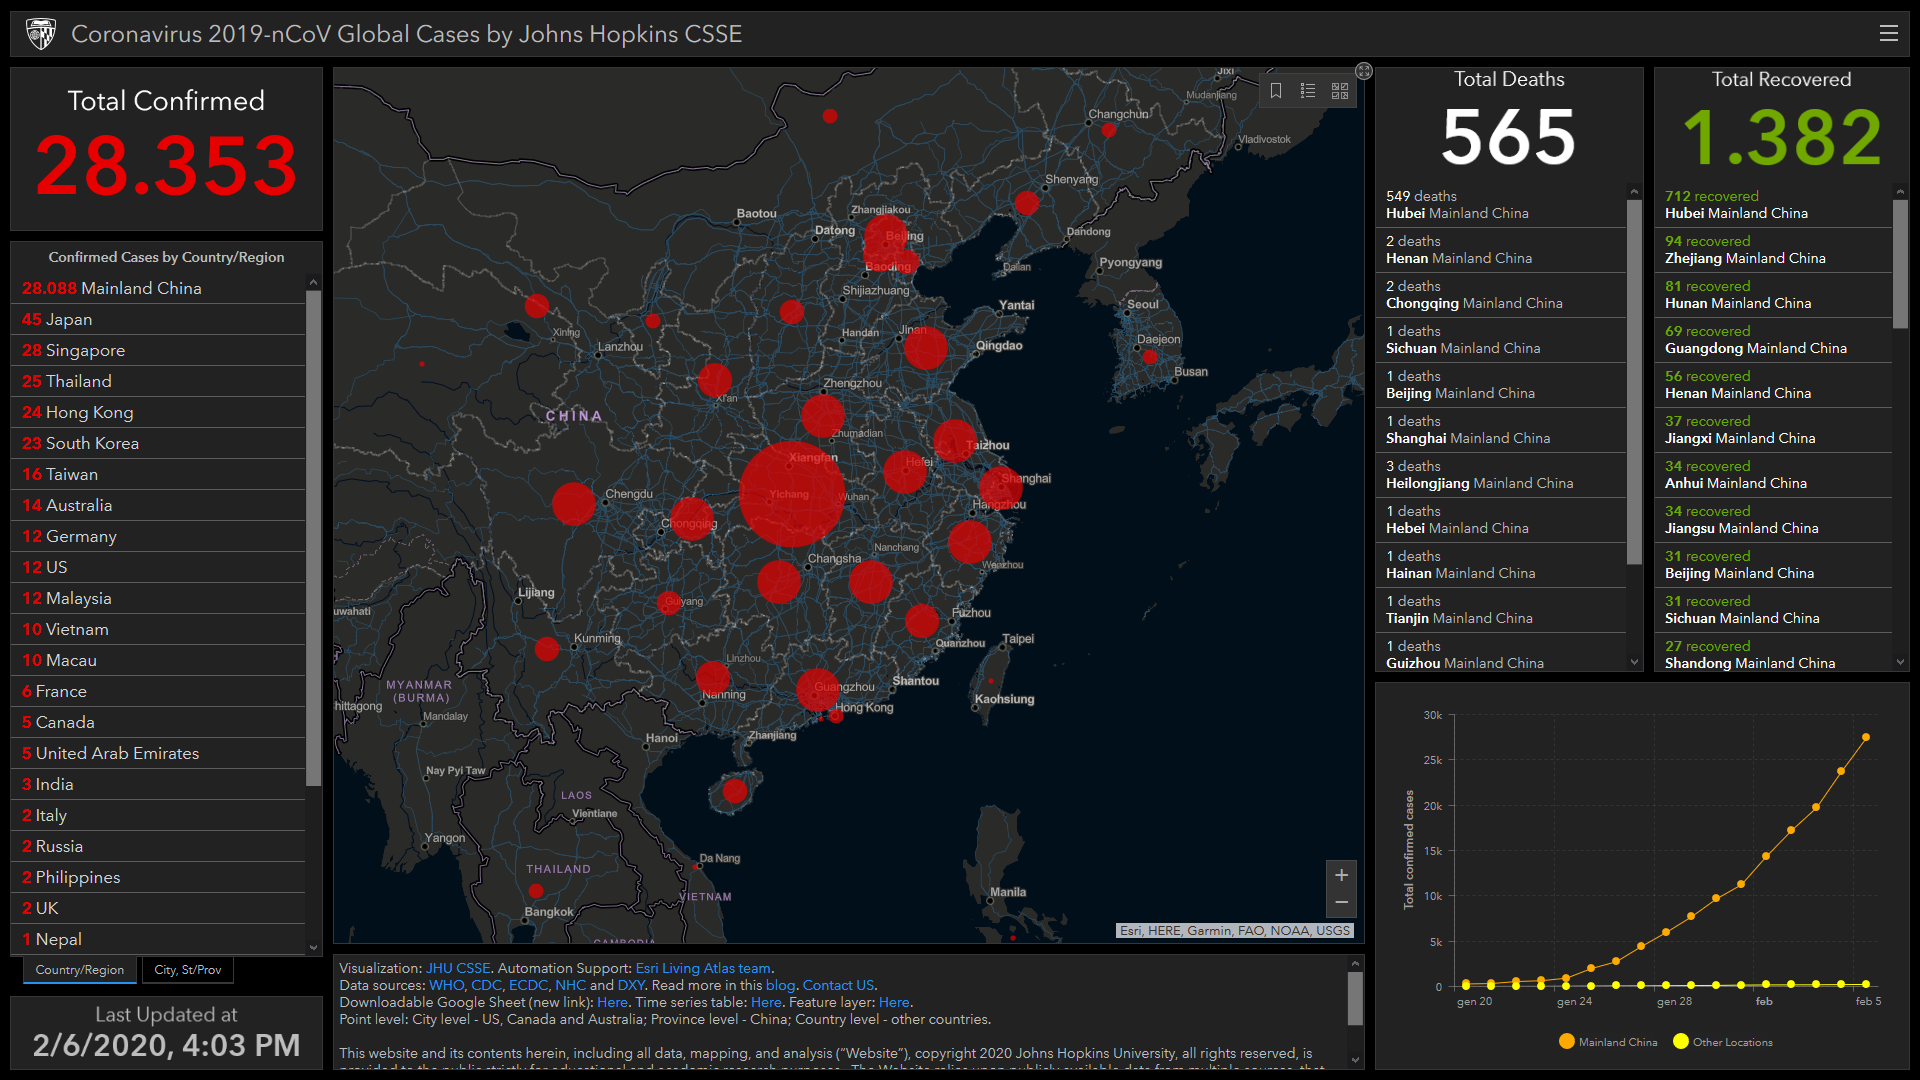Viewport: 1920px width, 1080px height.
Task: Click the Hainan island red circle
Action: coord(735,791)
